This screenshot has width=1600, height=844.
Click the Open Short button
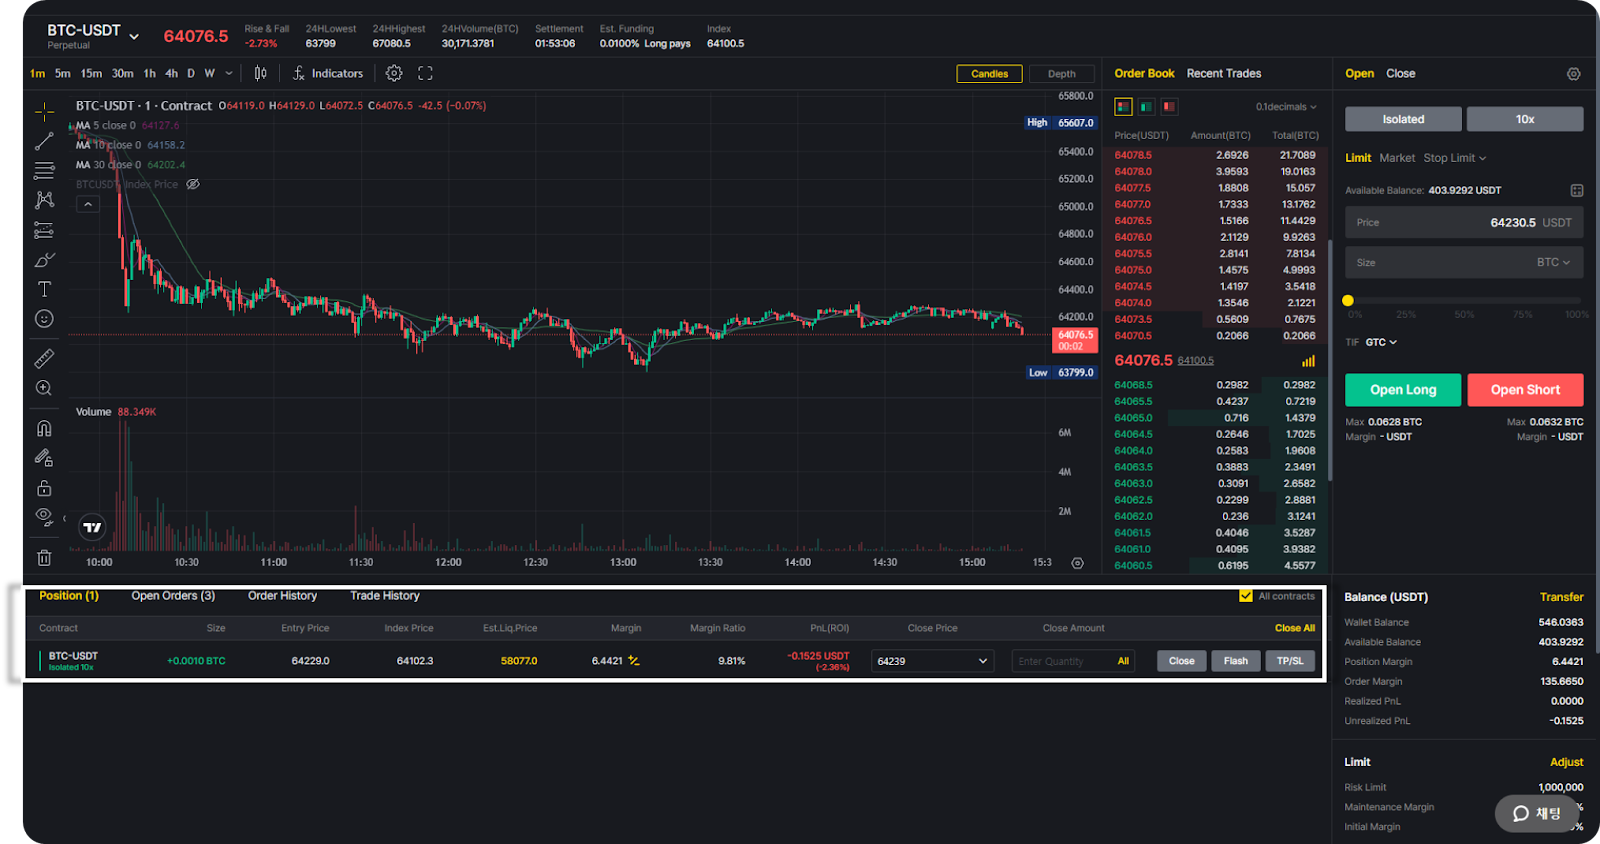click(1525, 390)
